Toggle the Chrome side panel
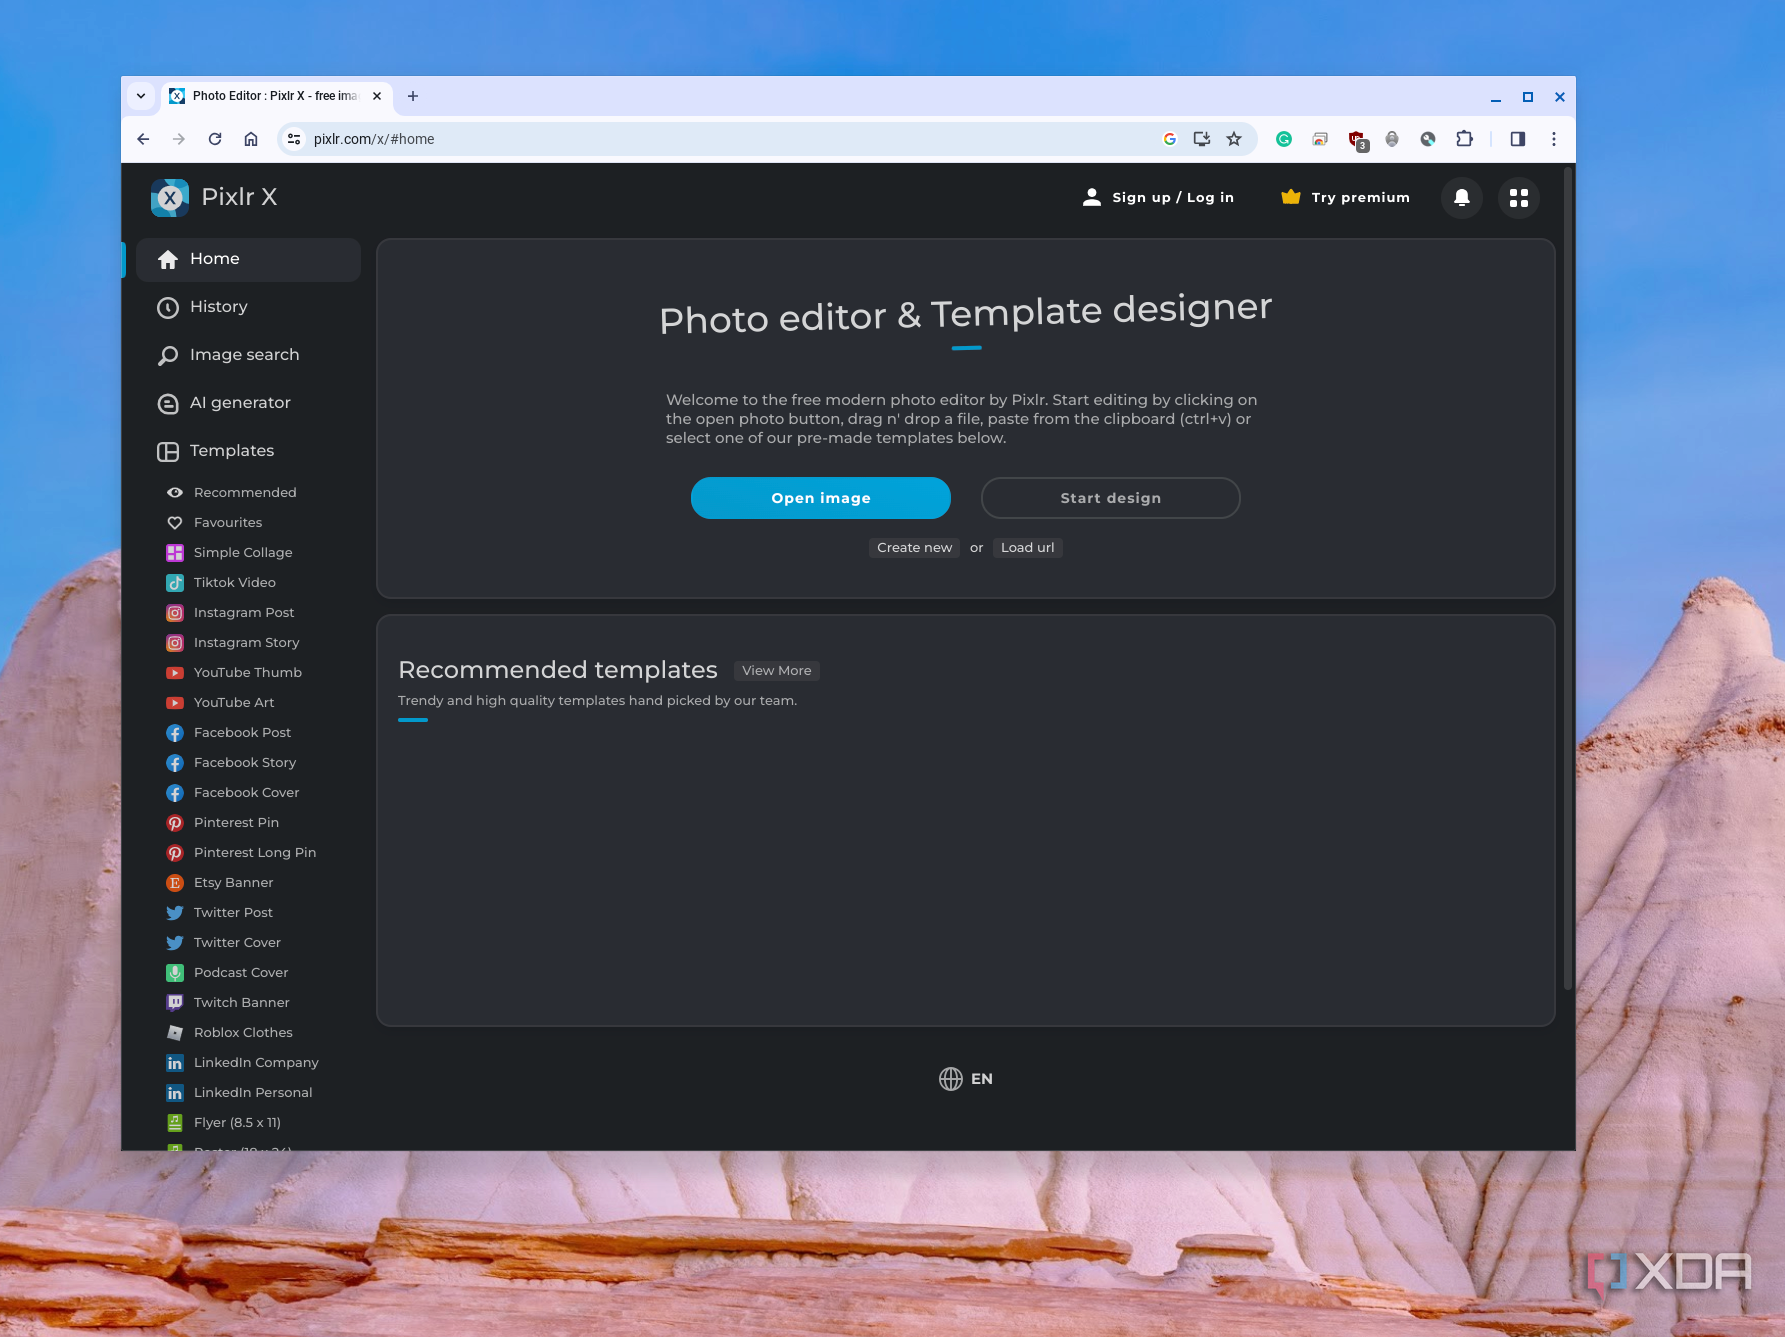The image size is (1785, 1337). tap(1517, 139)
